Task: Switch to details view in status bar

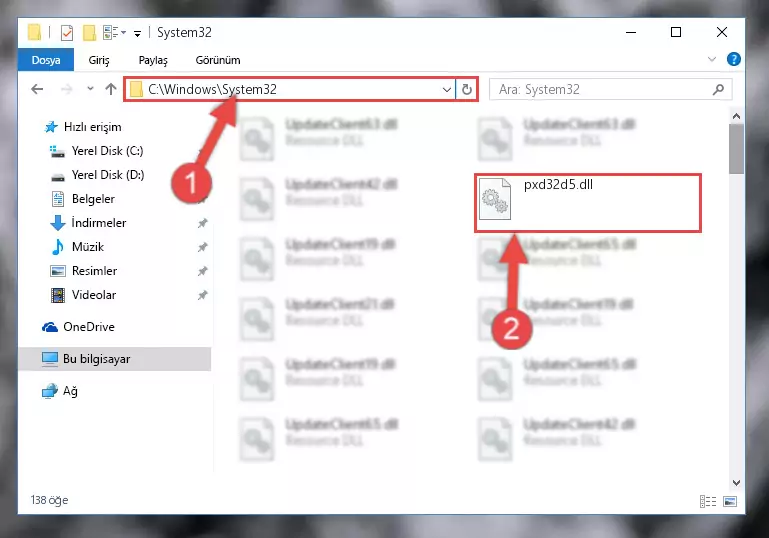Action: [x=708, y=501]
